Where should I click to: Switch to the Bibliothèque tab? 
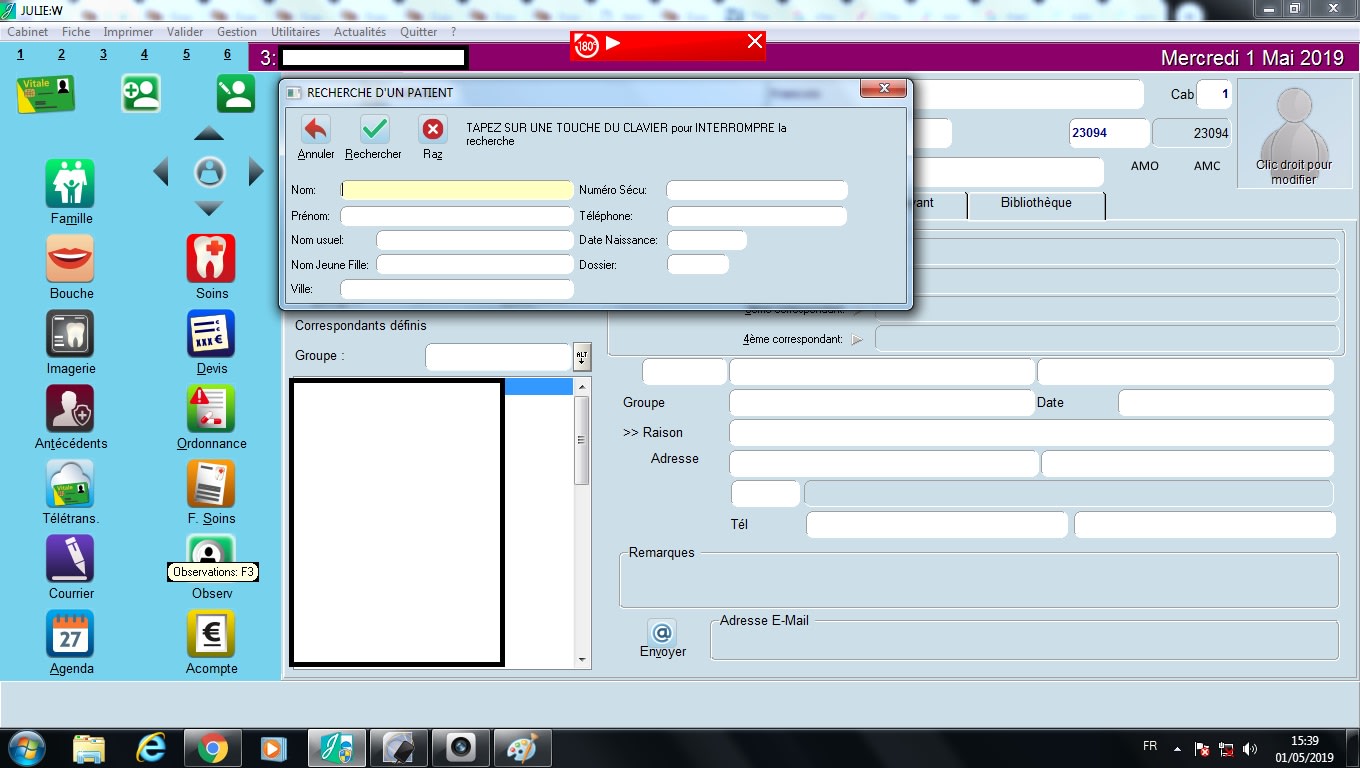coord(1035,203)
